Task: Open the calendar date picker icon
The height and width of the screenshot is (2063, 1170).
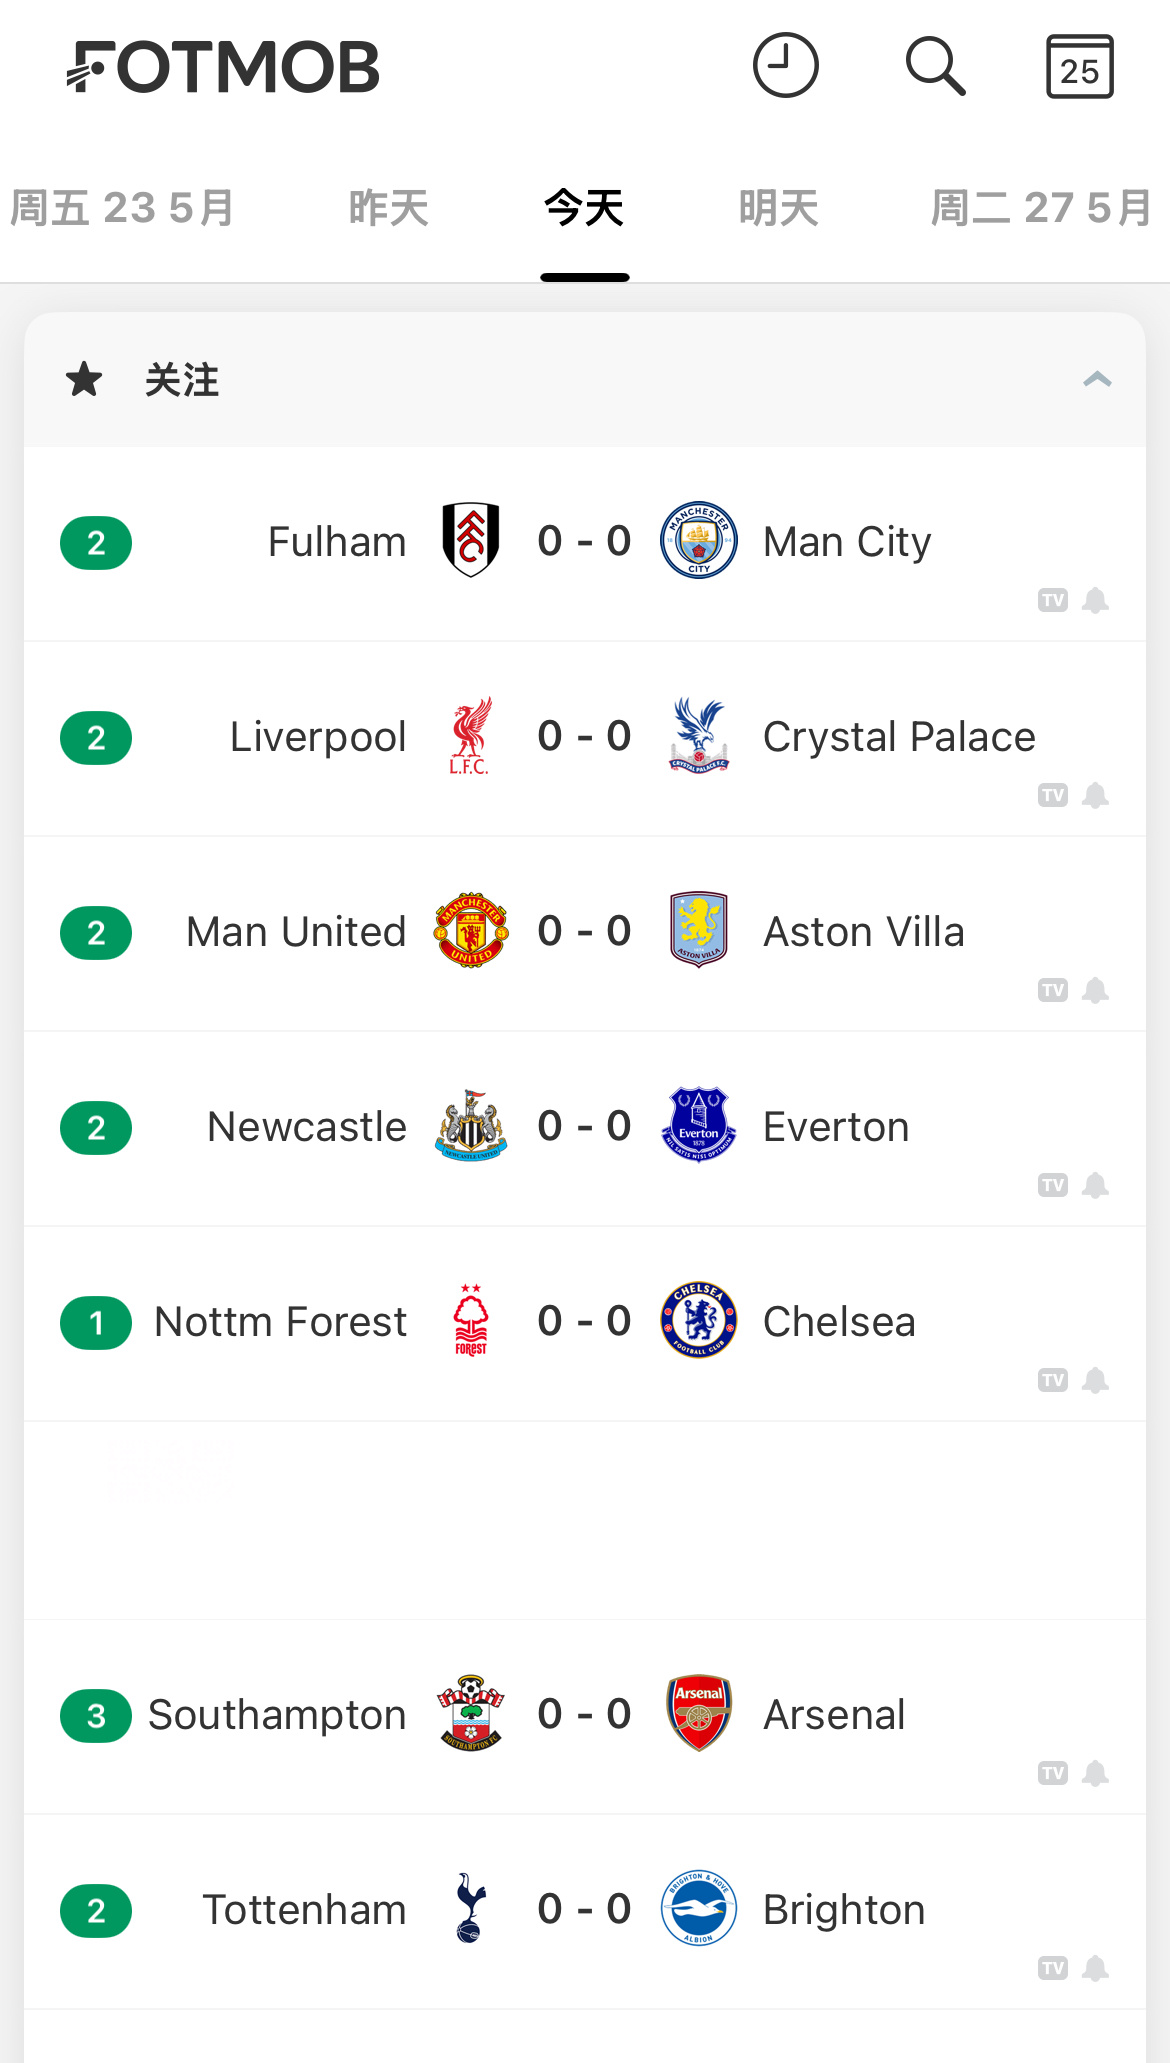Action: coord(1079,67)
